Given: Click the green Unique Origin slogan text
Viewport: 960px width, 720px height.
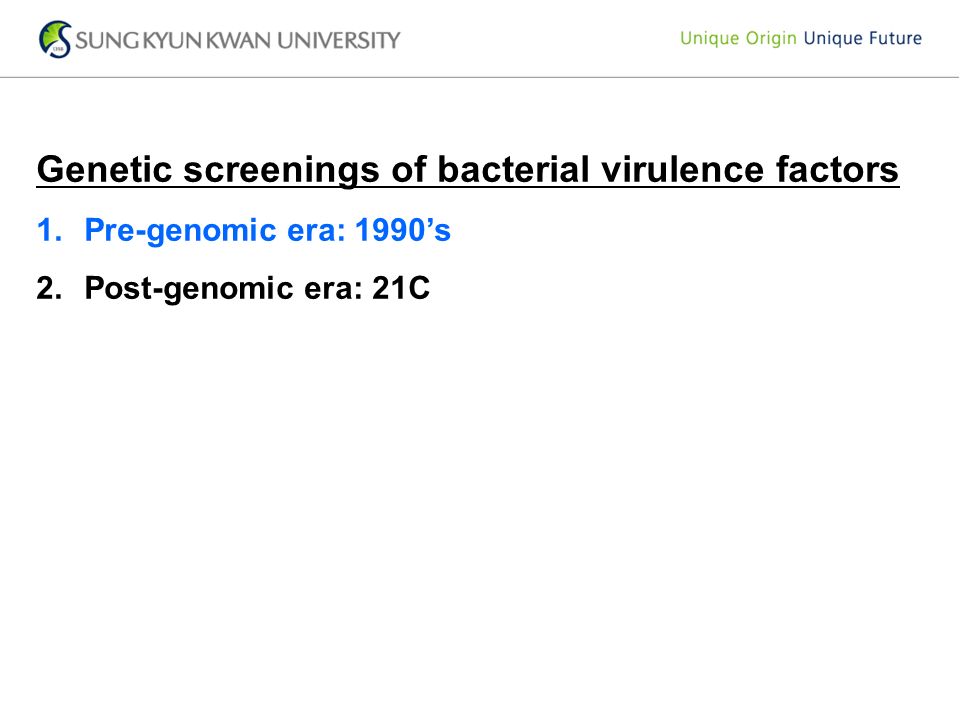Looking at the screenshot, I should click(x=738, y=39).
